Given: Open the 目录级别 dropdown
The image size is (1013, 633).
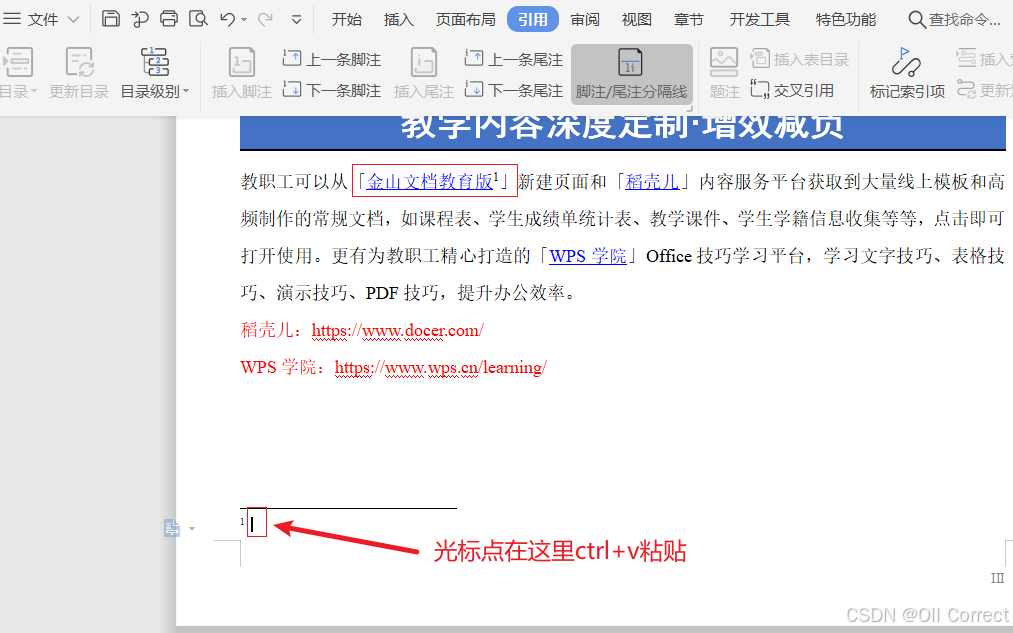Looking at the screenshot, I should (x=155, y=73).
